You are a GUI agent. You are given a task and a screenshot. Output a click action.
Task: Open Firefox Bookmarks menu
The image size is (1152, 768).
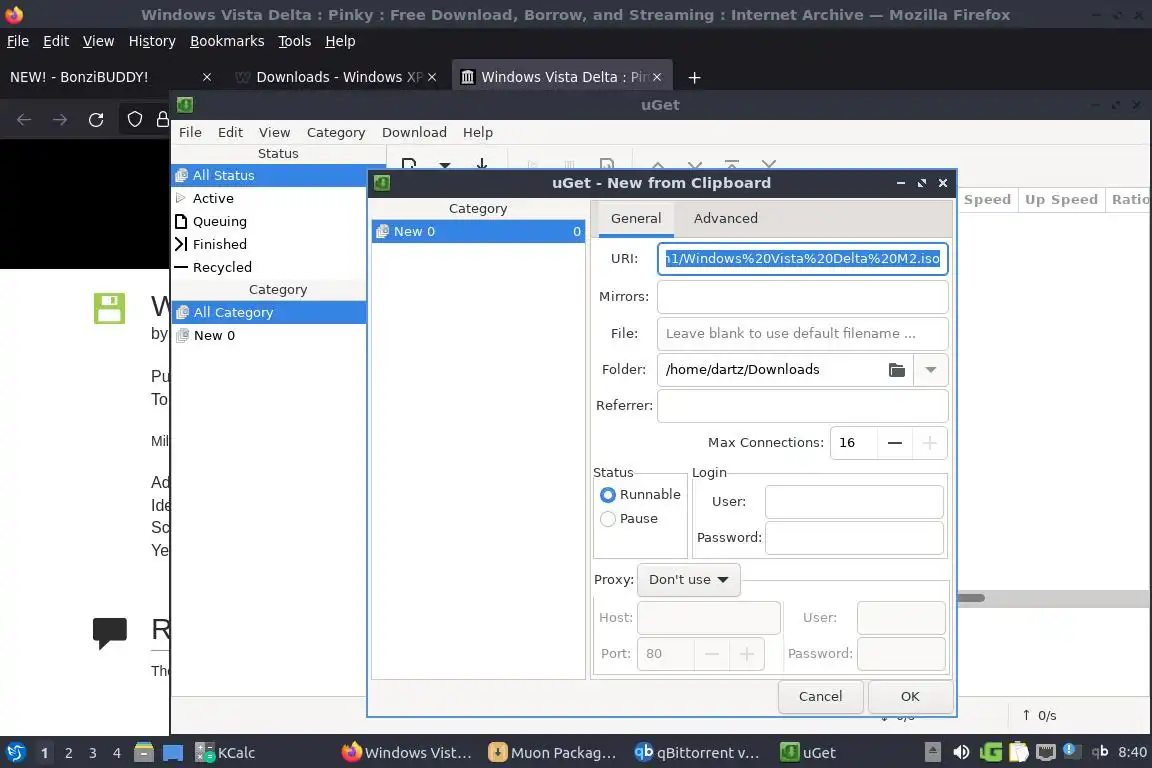click(227, 41)
